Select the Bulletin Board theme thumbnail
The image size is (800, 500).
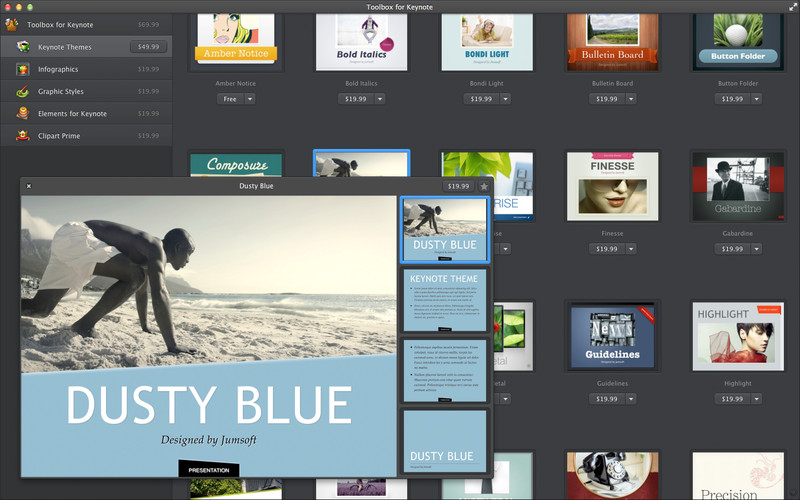coord(612,42)
